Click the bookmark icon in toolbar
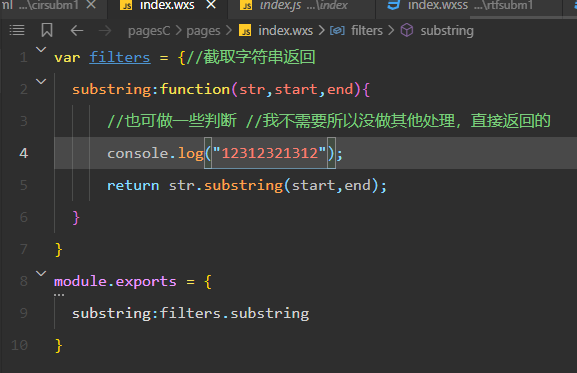577x373 pixels. [47, 30]
